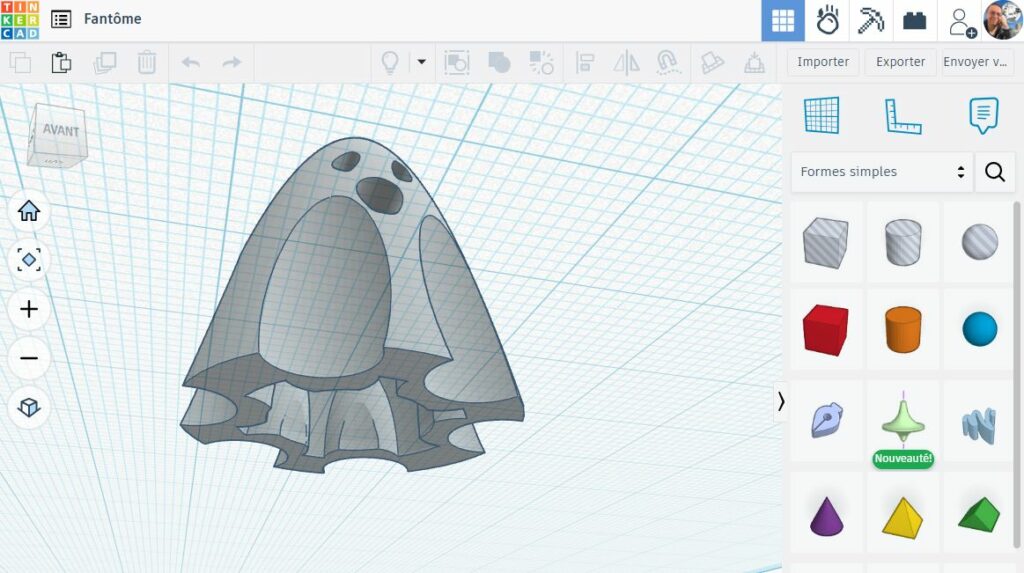Pick the red box shape
Image resolution: width=1024 pixels, height=573 pixels.
[x=825, y=330]
